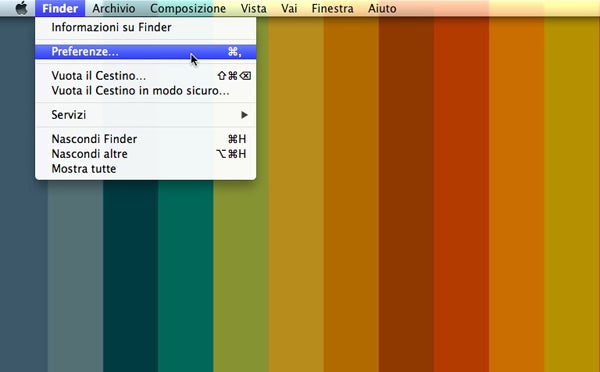
Task: Select Preferenze… in Finder menu
Action: 145,52
